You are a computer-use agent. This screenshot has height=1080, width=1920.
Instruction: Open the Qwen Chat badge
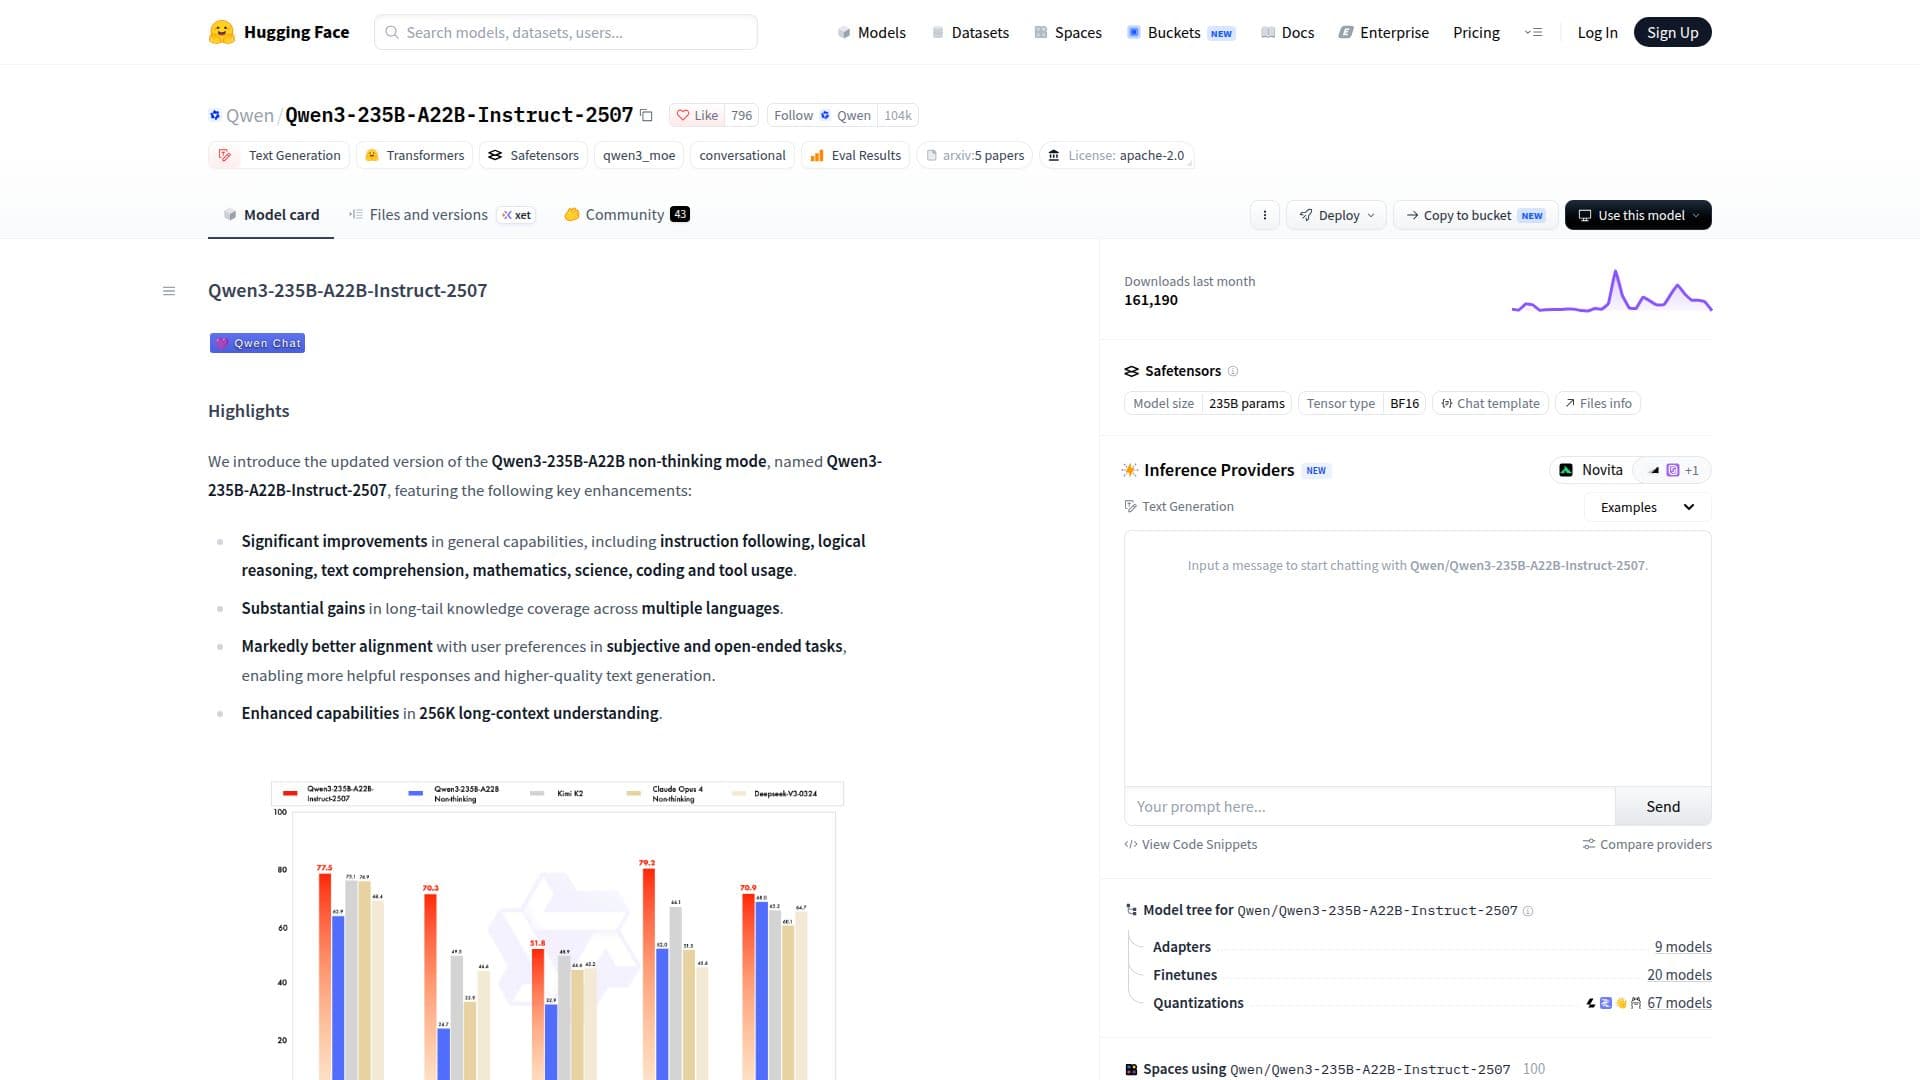tap(257, 343)
